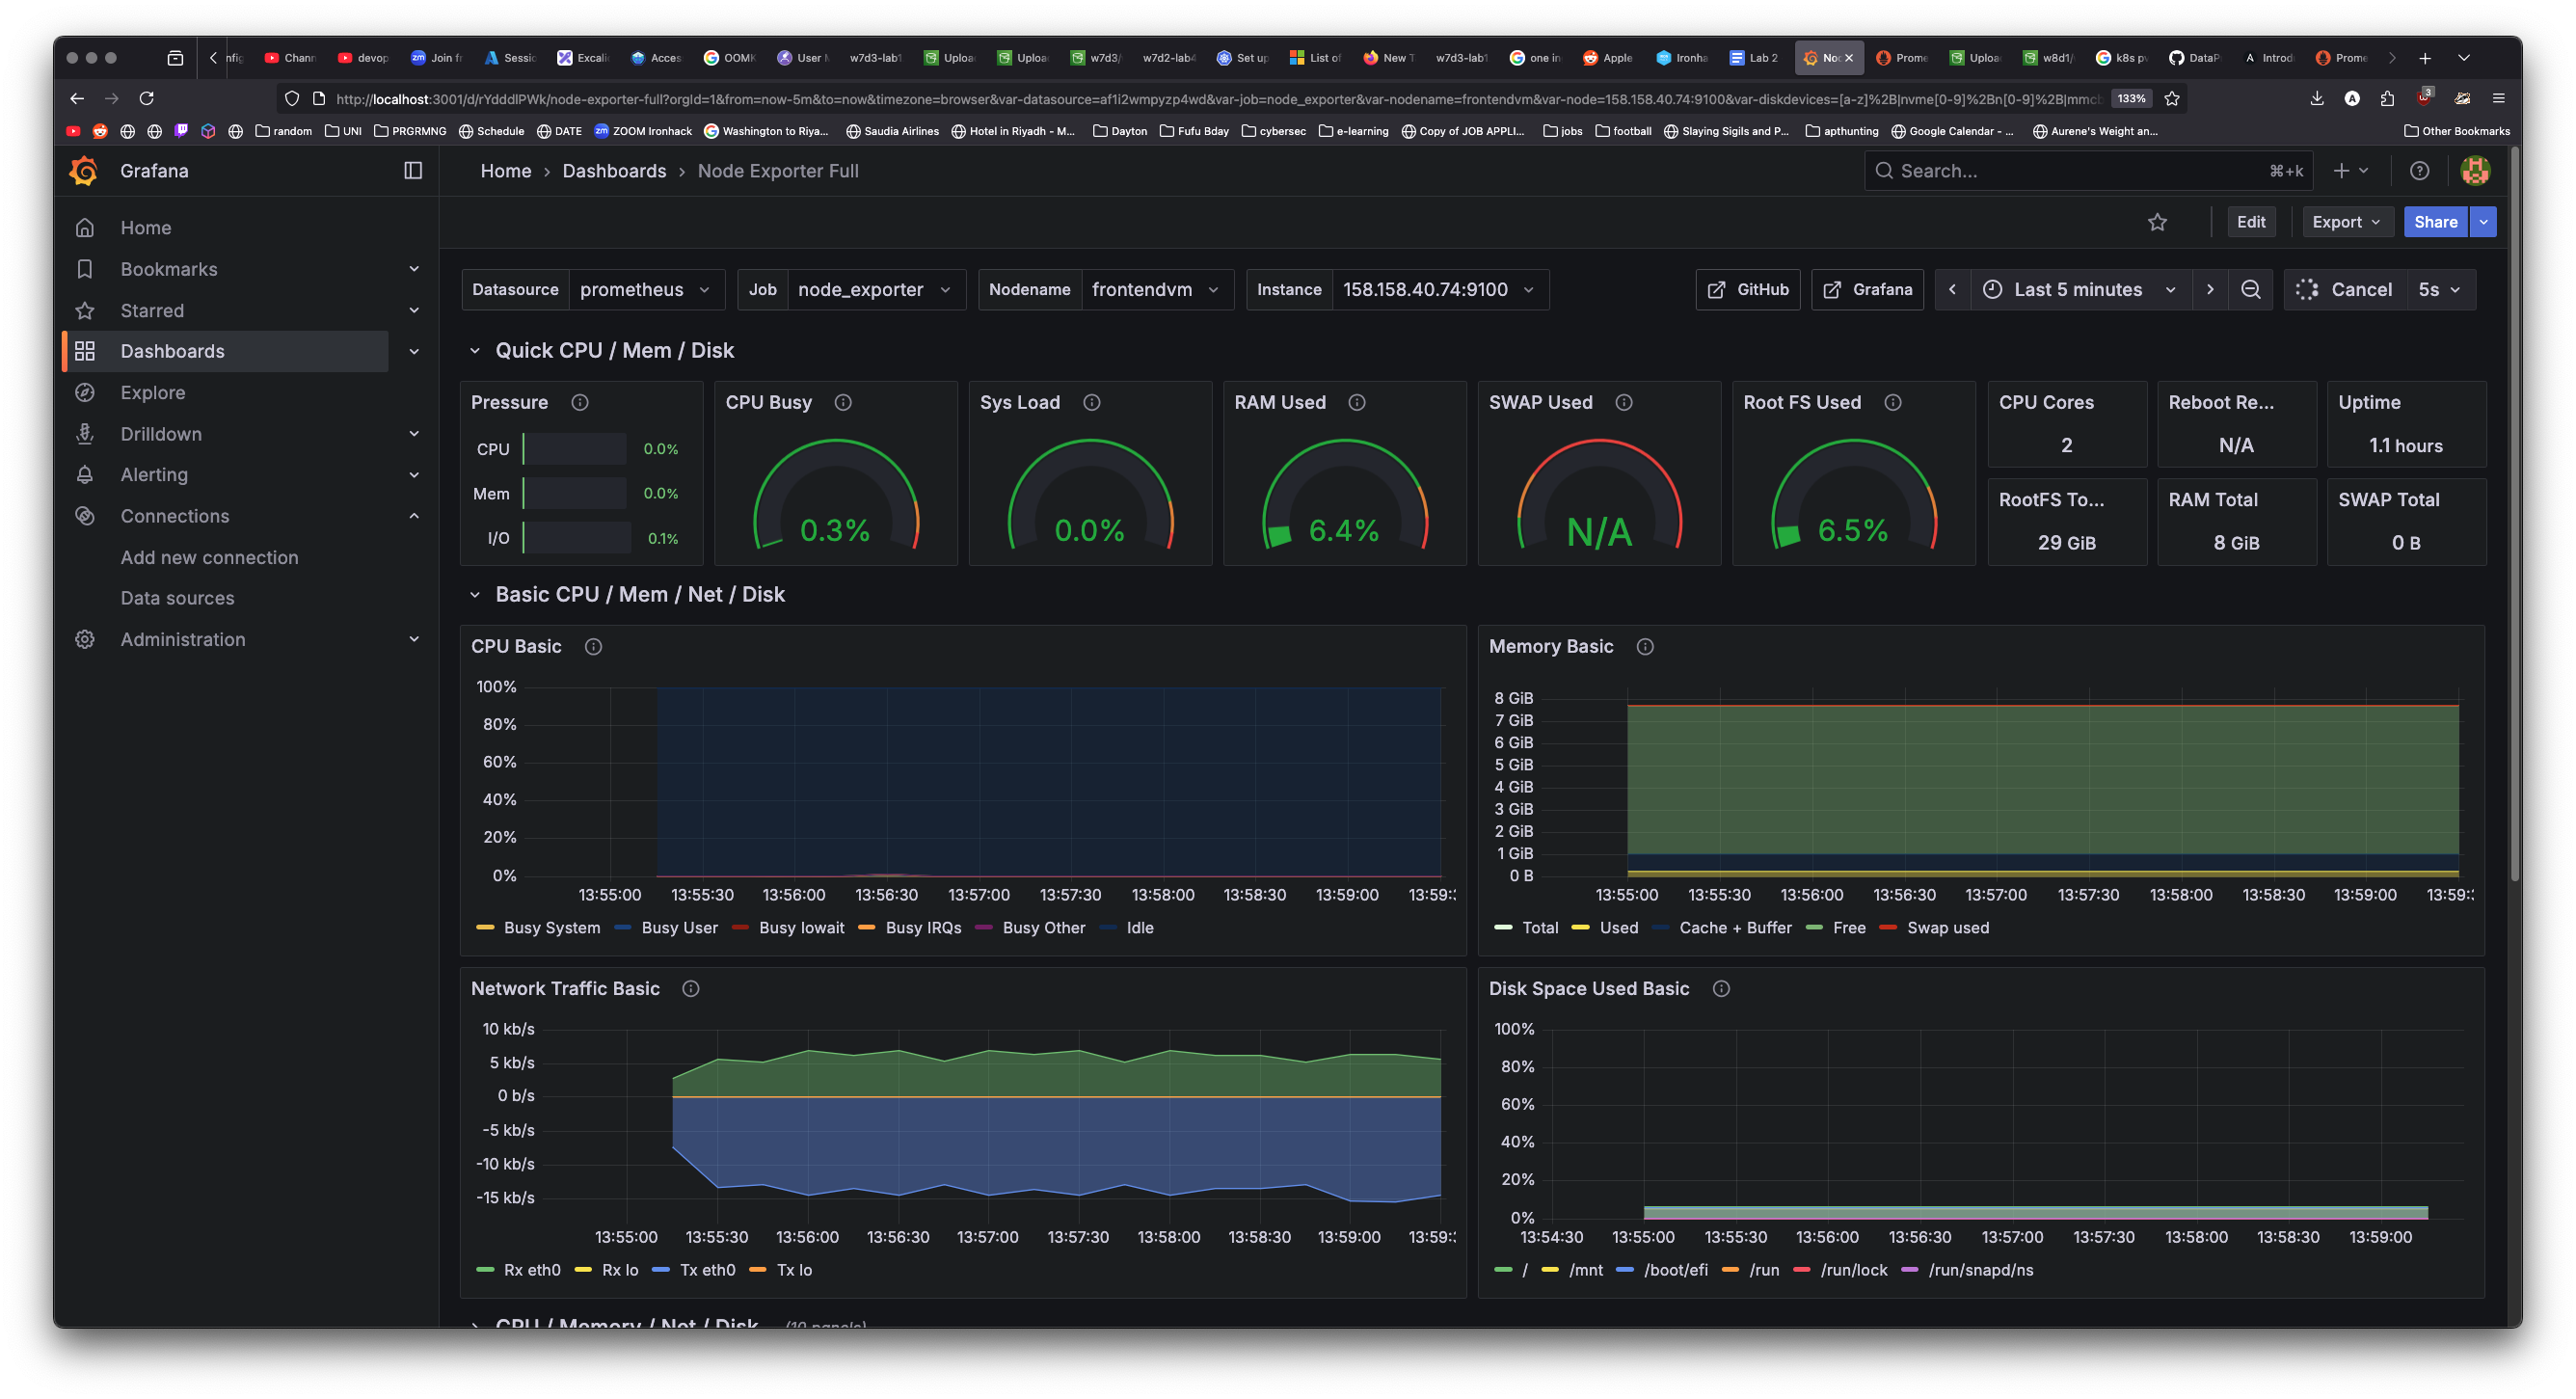
Task: Reload the page with browser refresh icon
Action: tap(147, 98)
